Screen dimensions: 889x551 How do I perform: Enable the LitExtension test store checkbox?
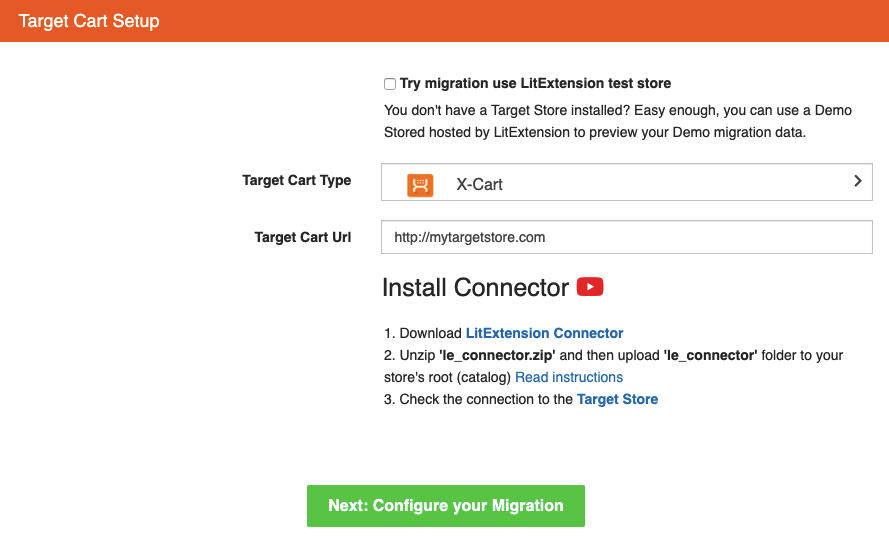[x=390, y=84]
